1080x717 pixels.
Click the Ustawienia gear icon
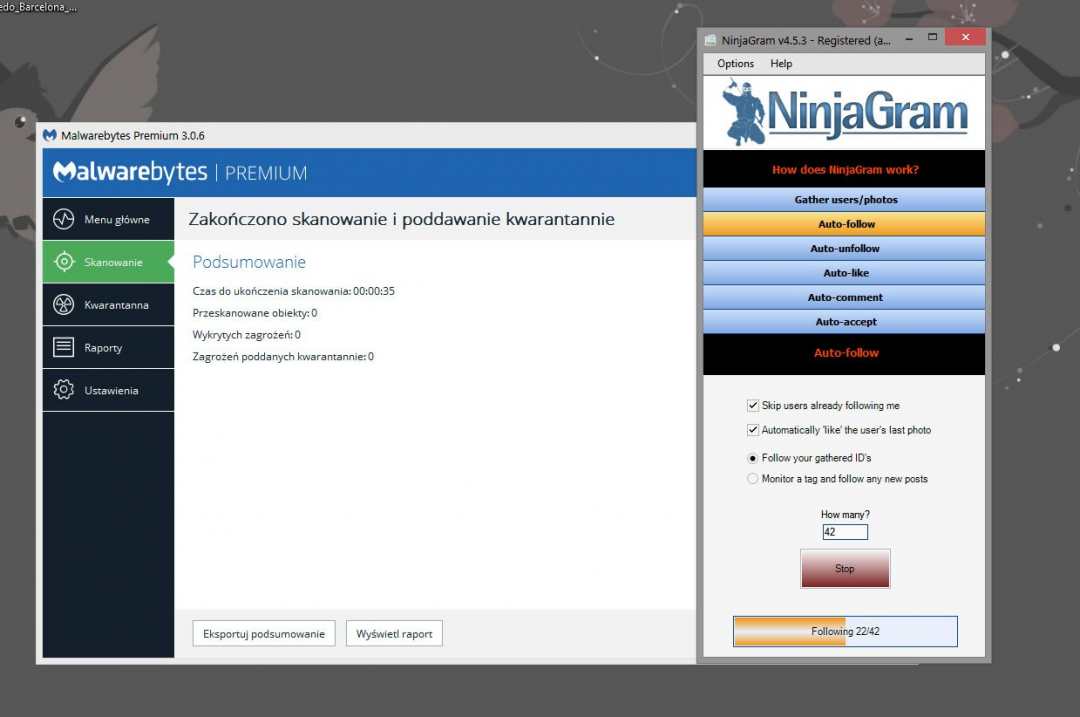click(x=64, y=390)
